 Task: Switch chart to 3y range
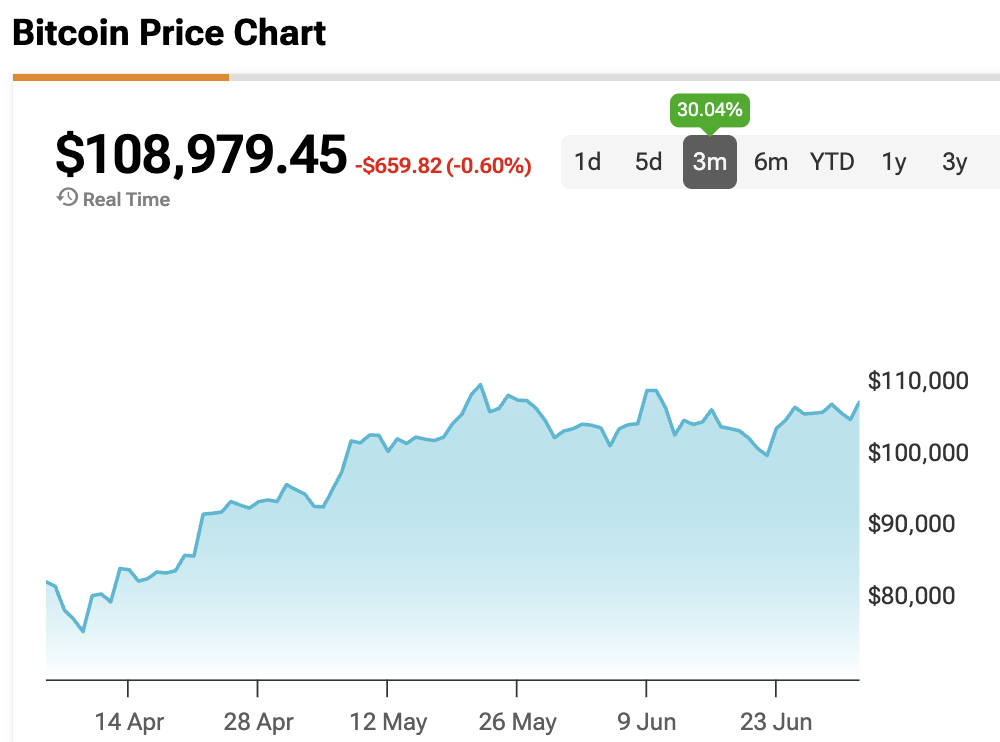click(955, 161)
